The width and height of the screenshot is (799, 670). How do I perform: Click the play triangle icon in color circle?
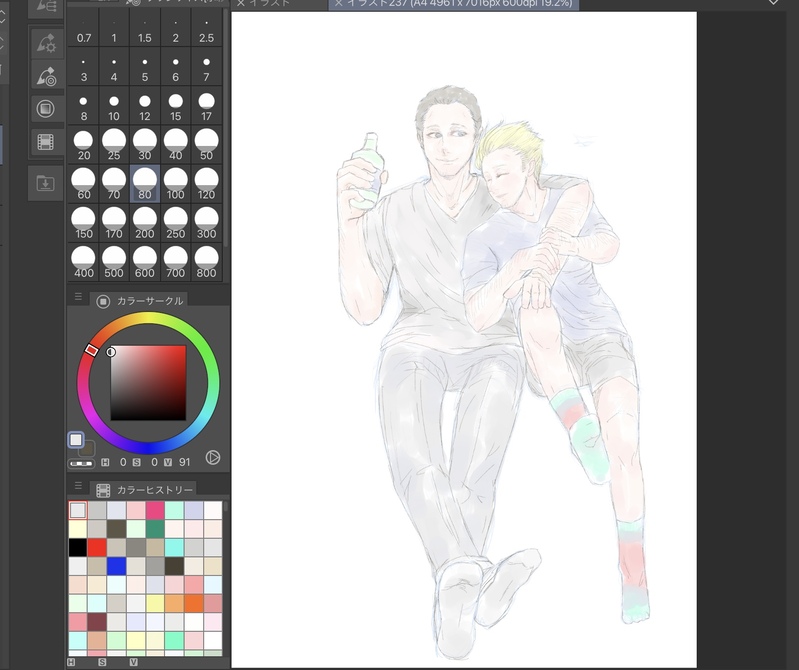[212, 458]
